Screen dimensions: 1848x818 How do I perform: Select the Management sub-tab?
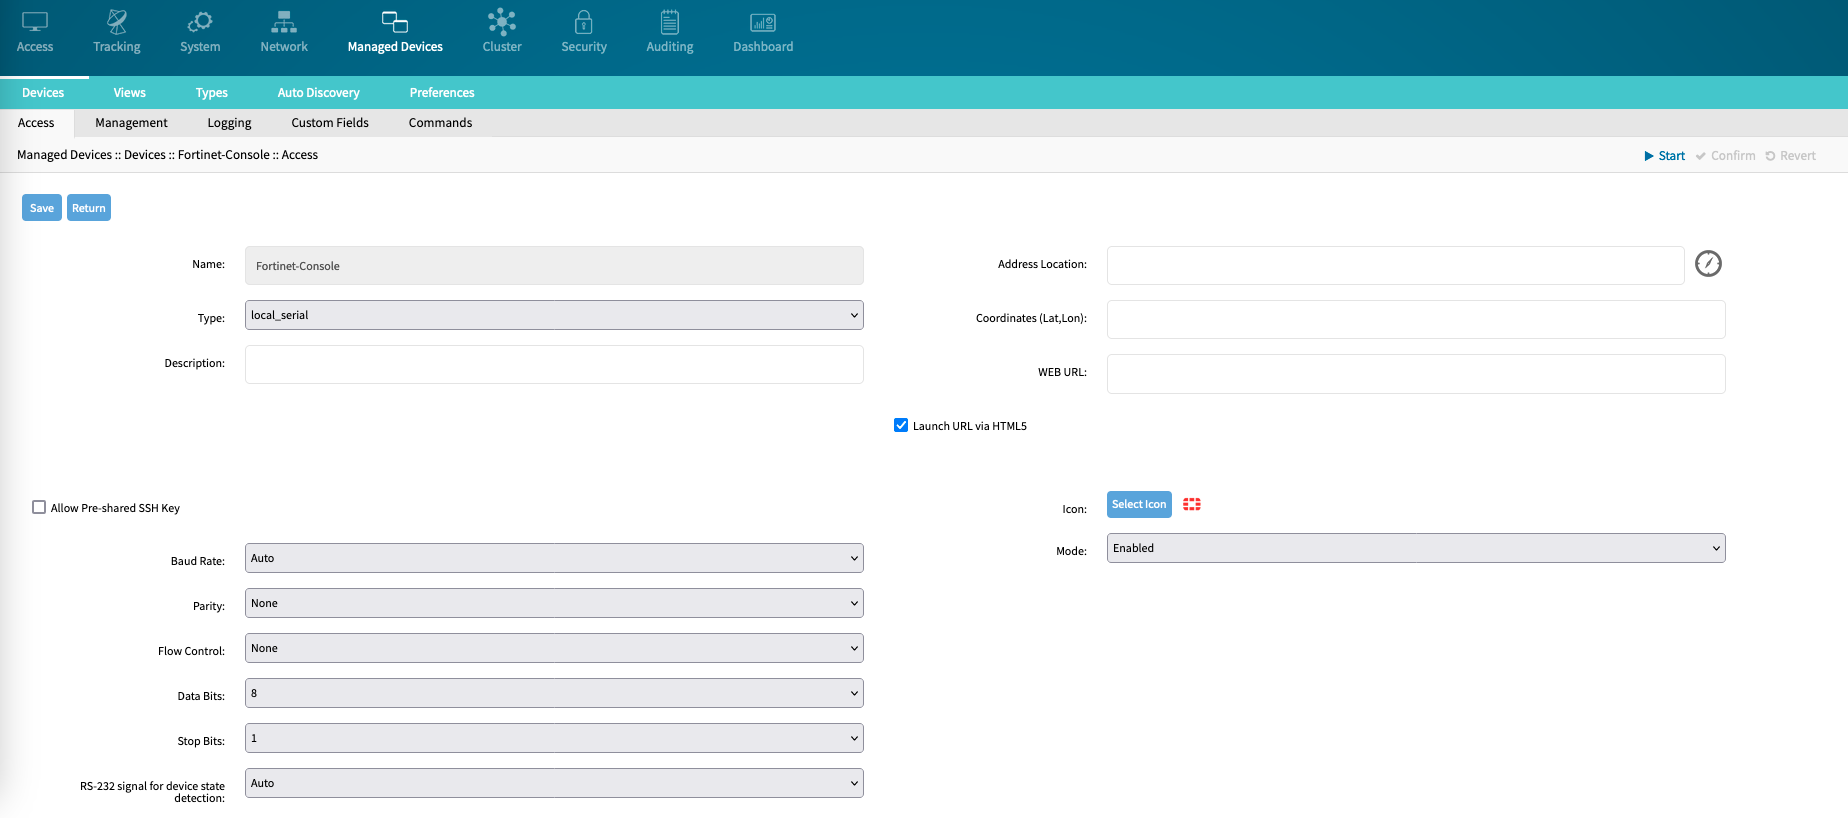pyautogui.click(x=131, y=123)
